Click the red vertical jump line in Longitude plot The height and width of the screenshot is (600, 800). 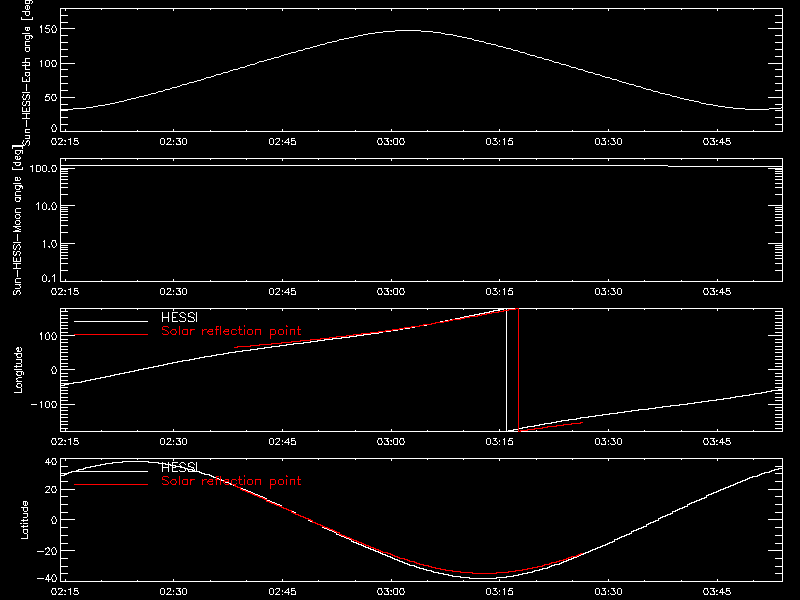(518, 370)
